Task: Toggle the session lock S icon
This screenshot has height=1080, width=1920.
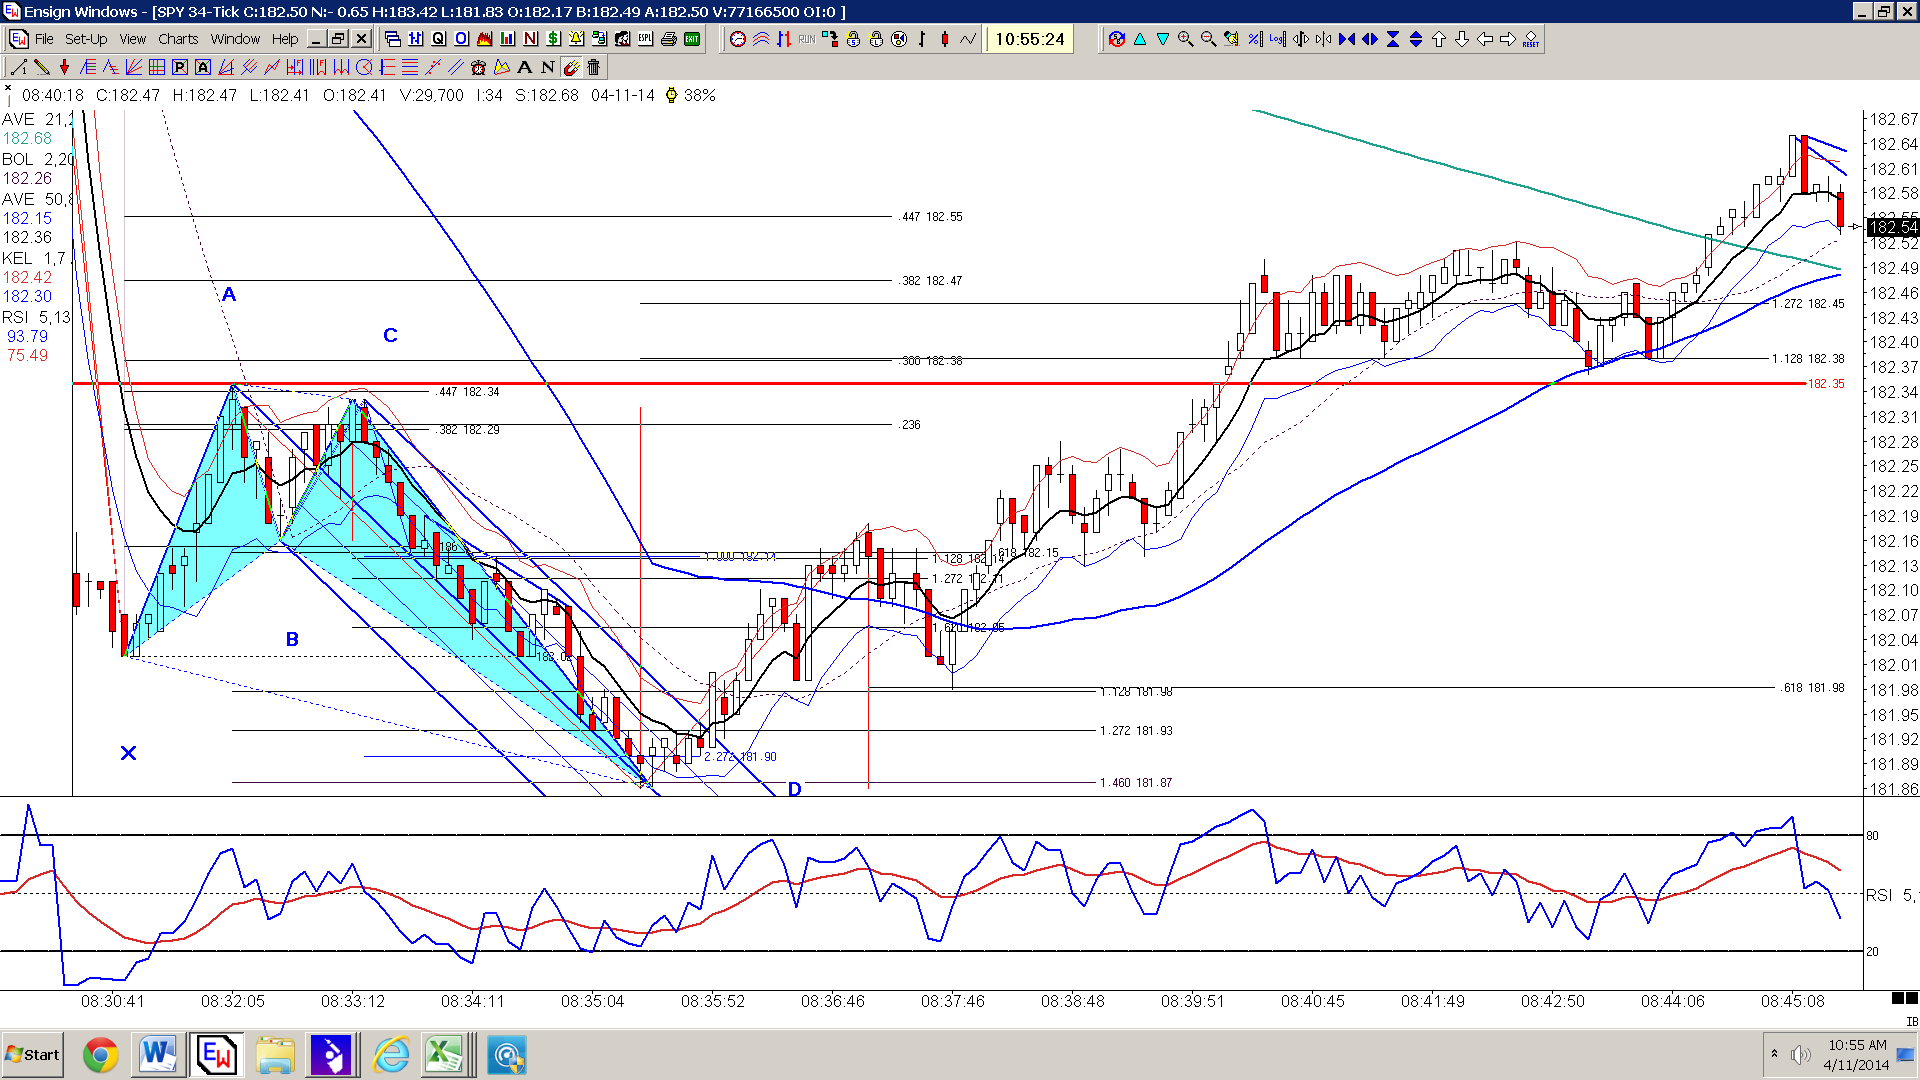Action: point(853,39)
